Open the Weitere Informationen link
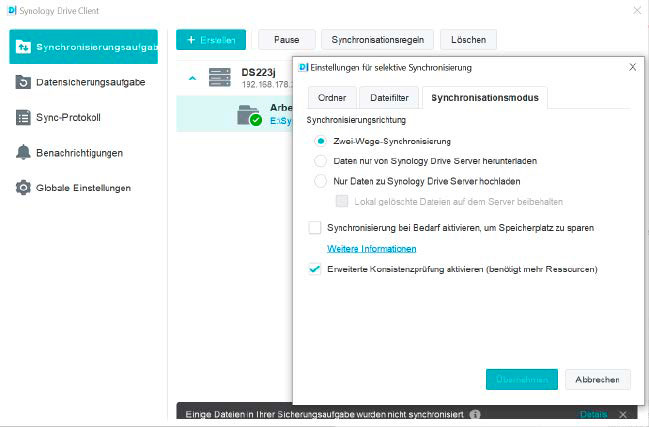Screen dimensions: 649x427 [372, 249]
